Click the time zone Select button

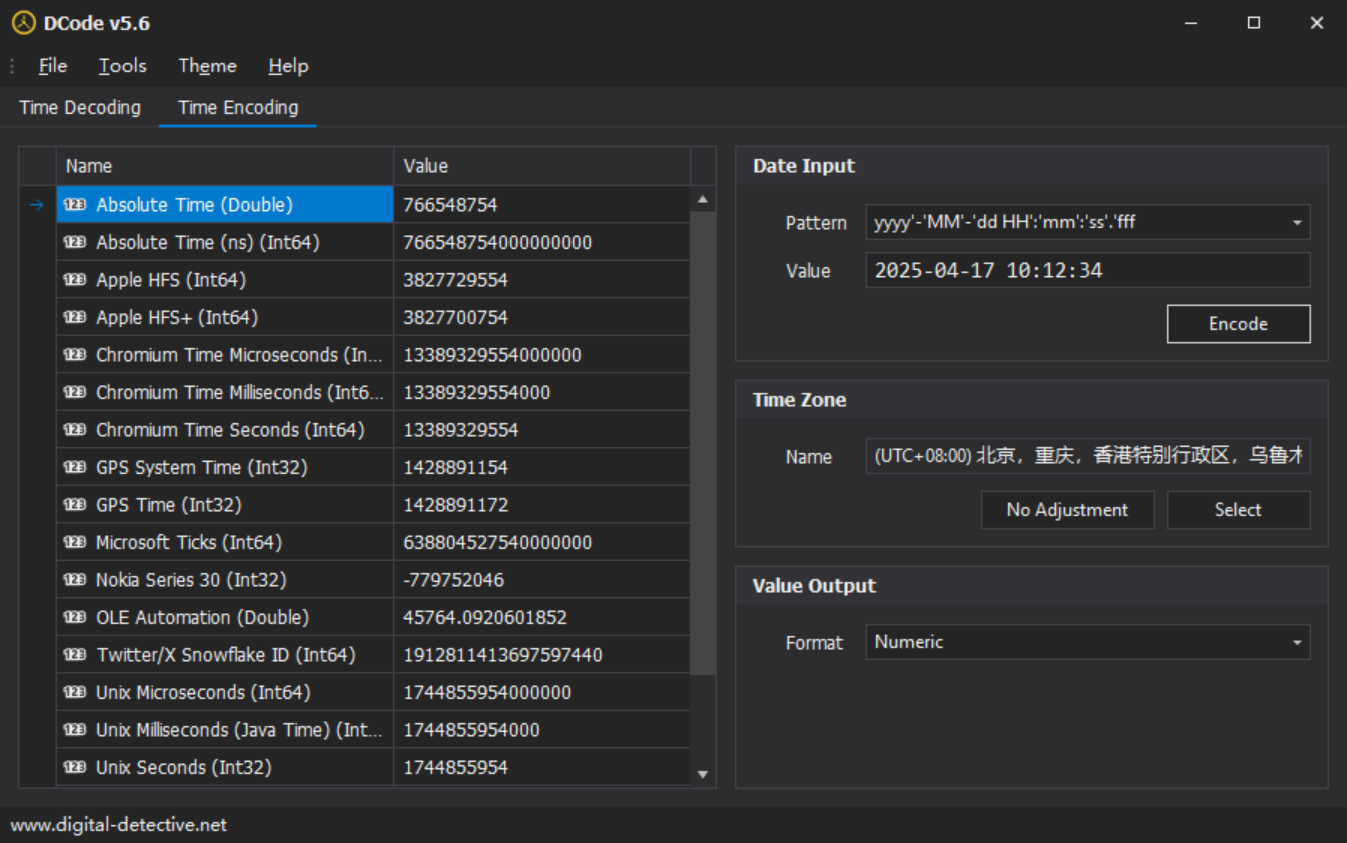[1238, 510]
